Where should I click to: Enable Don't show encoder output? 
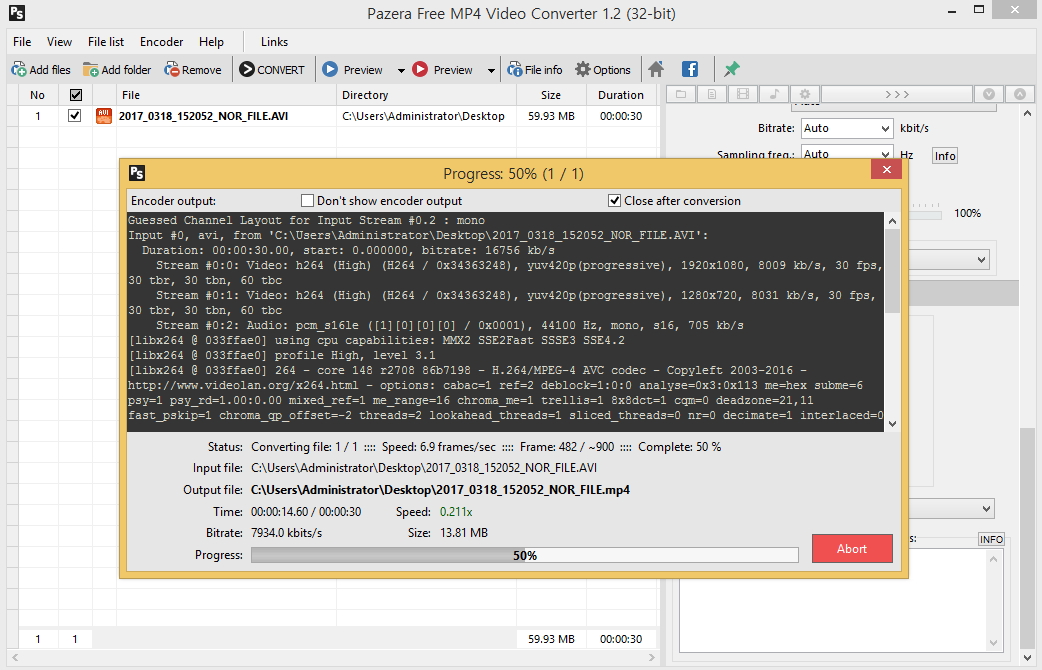308,201
